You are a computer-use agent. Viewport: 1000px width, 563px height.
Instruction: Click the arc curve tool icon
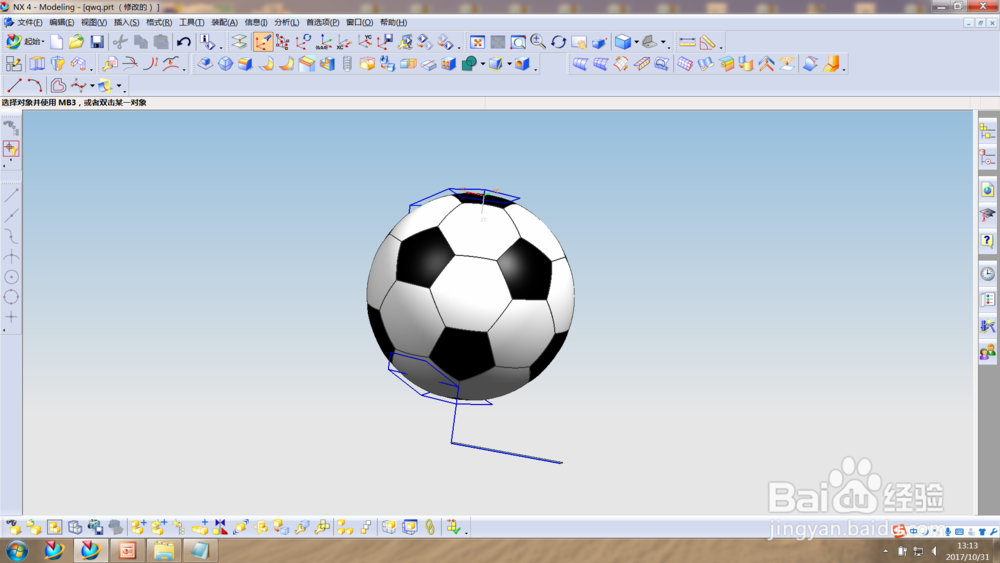pyautogui.click(x=34, y=85)
